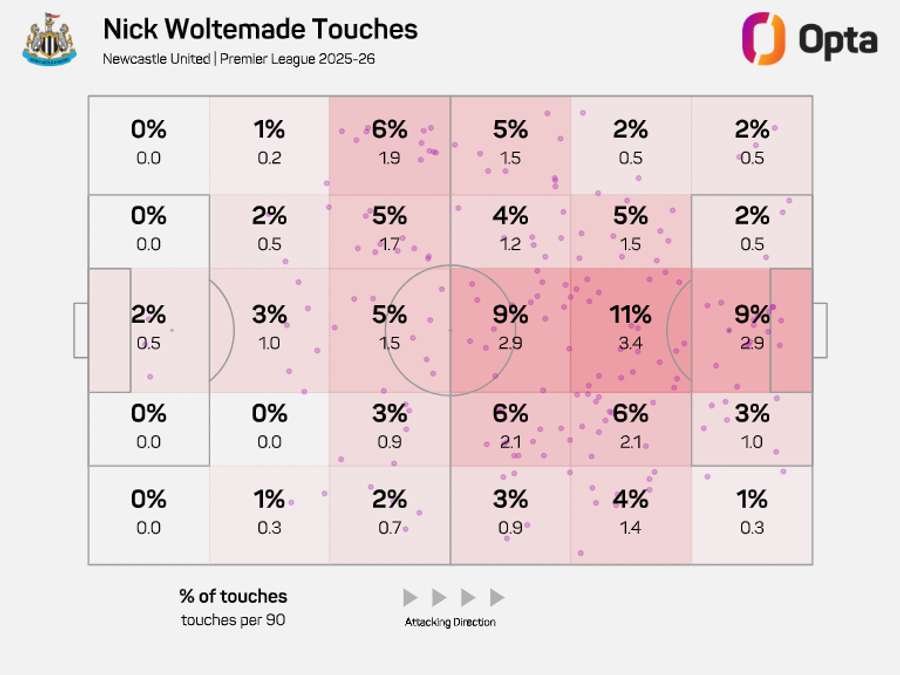Click the second attacking direction arrow
This screenshot has height=675, width=900.
coord(439,598)
